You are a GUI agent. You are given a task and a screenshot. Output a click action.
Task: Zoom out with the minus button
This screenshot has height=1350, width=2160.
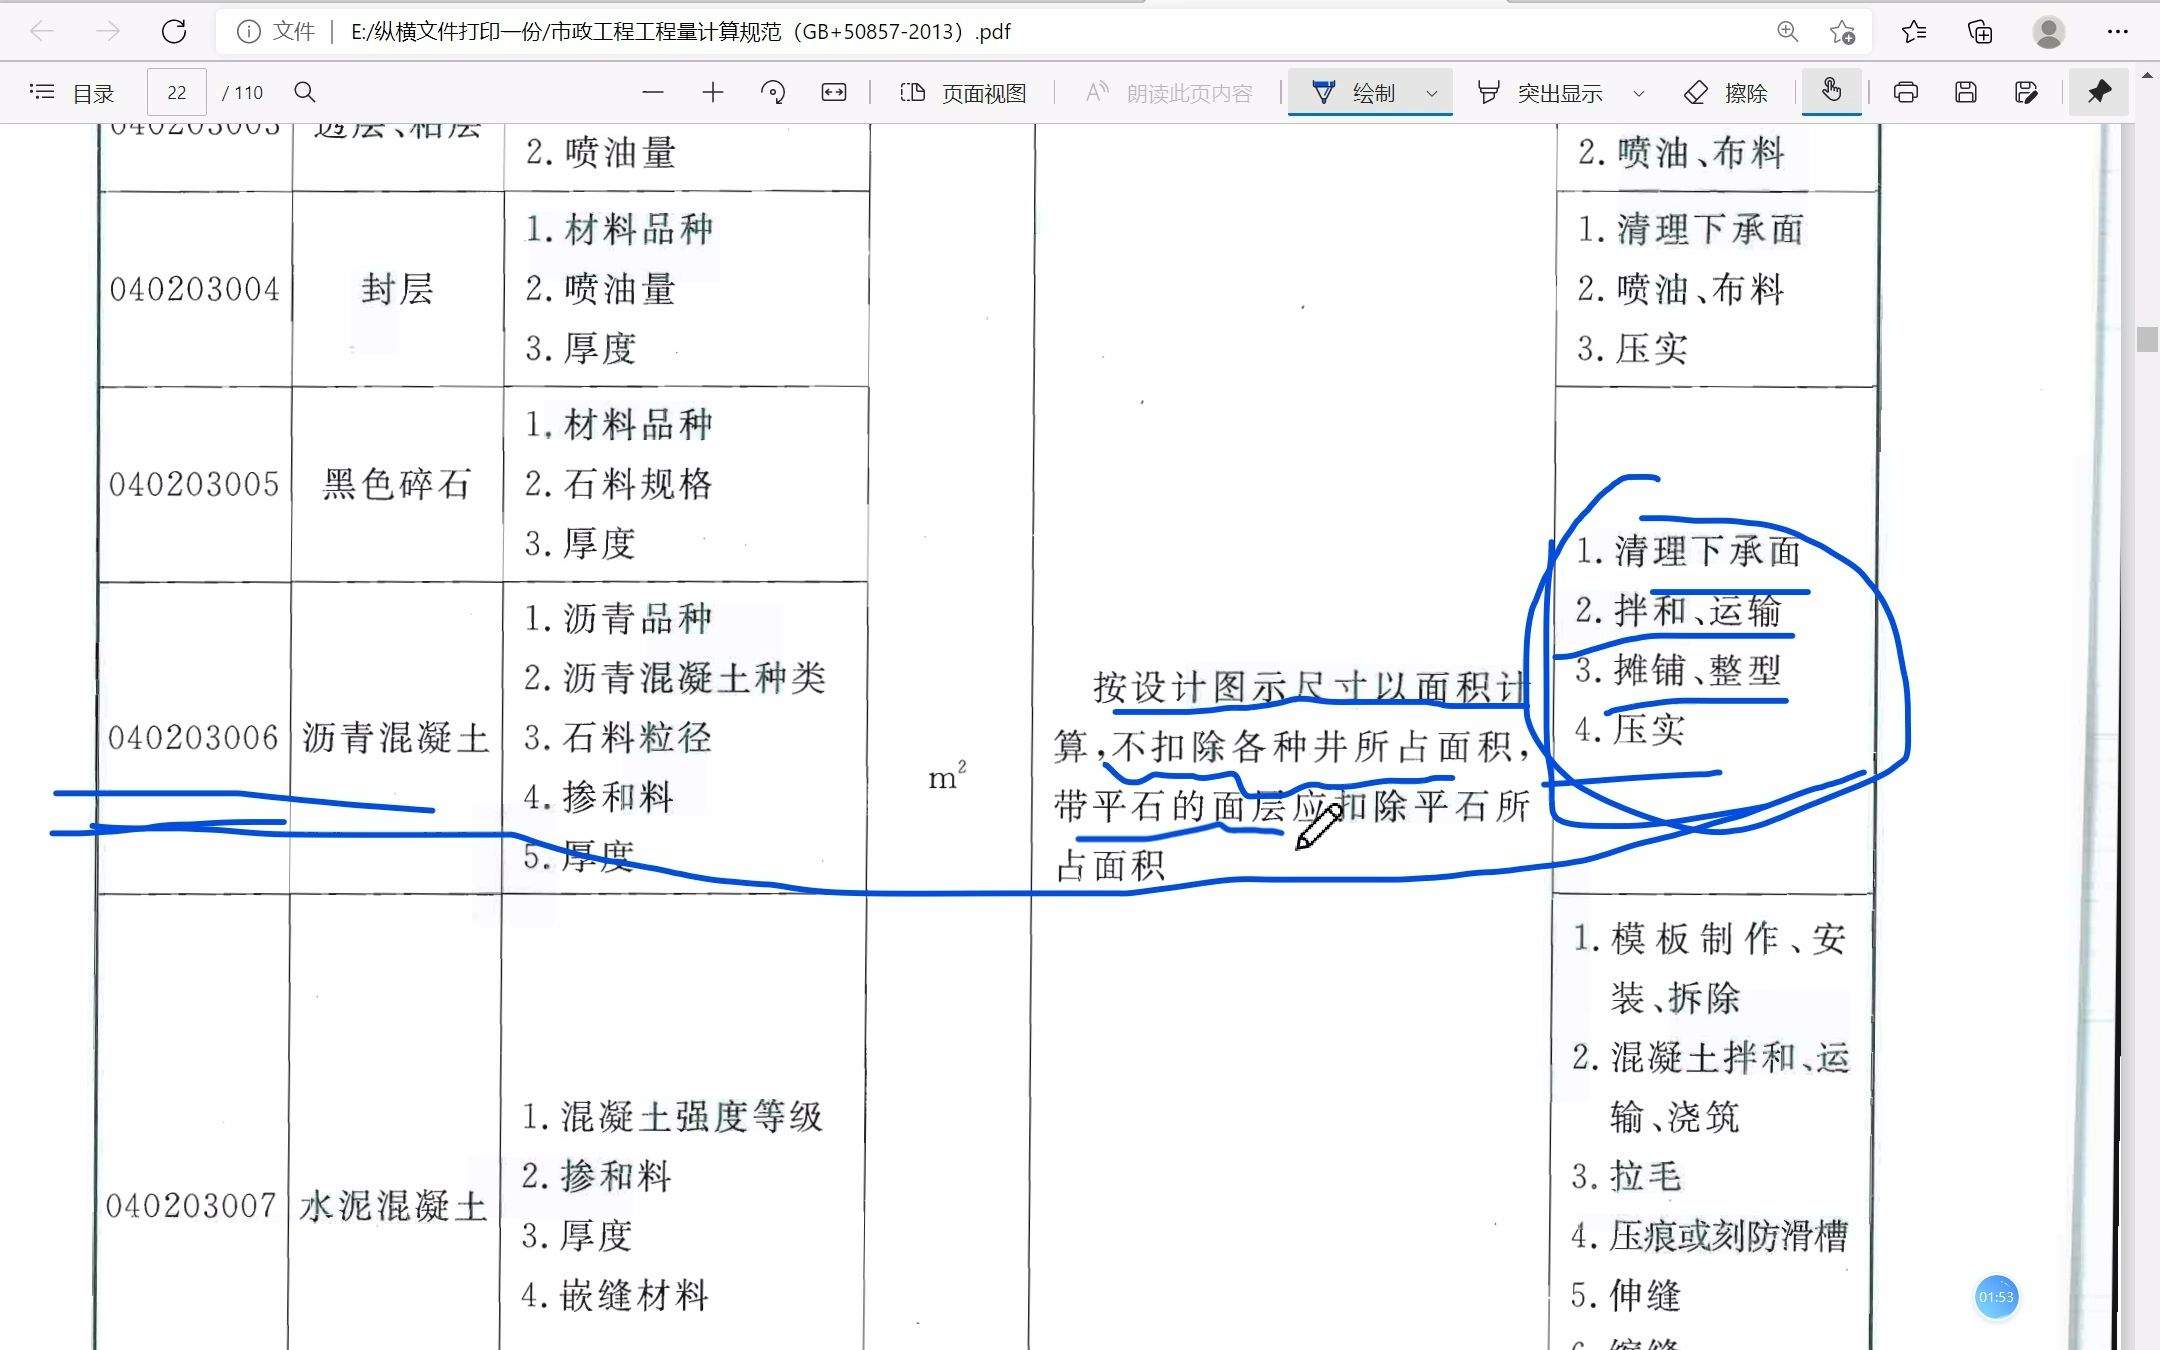[x=653, y=93]
